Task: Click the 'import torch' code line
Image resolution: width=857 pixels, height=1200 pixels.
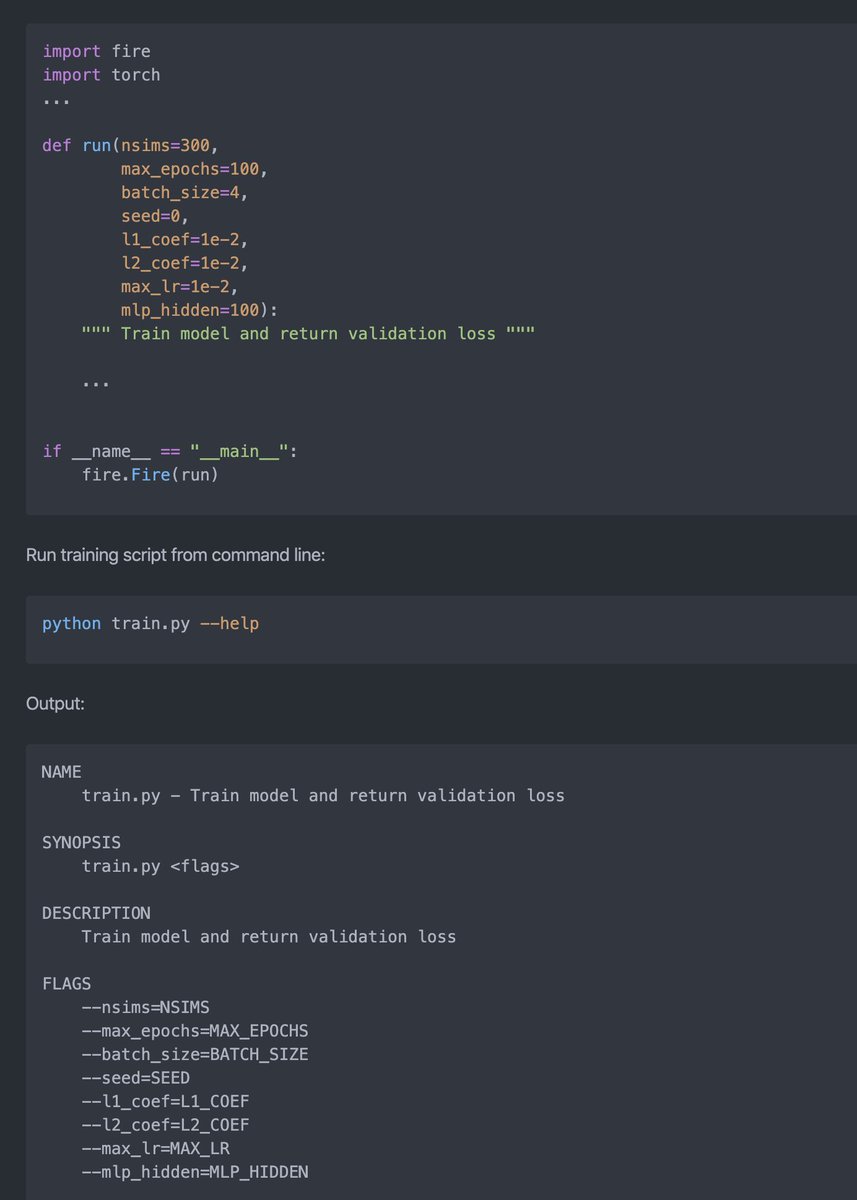Action: [x=101, y=75]
